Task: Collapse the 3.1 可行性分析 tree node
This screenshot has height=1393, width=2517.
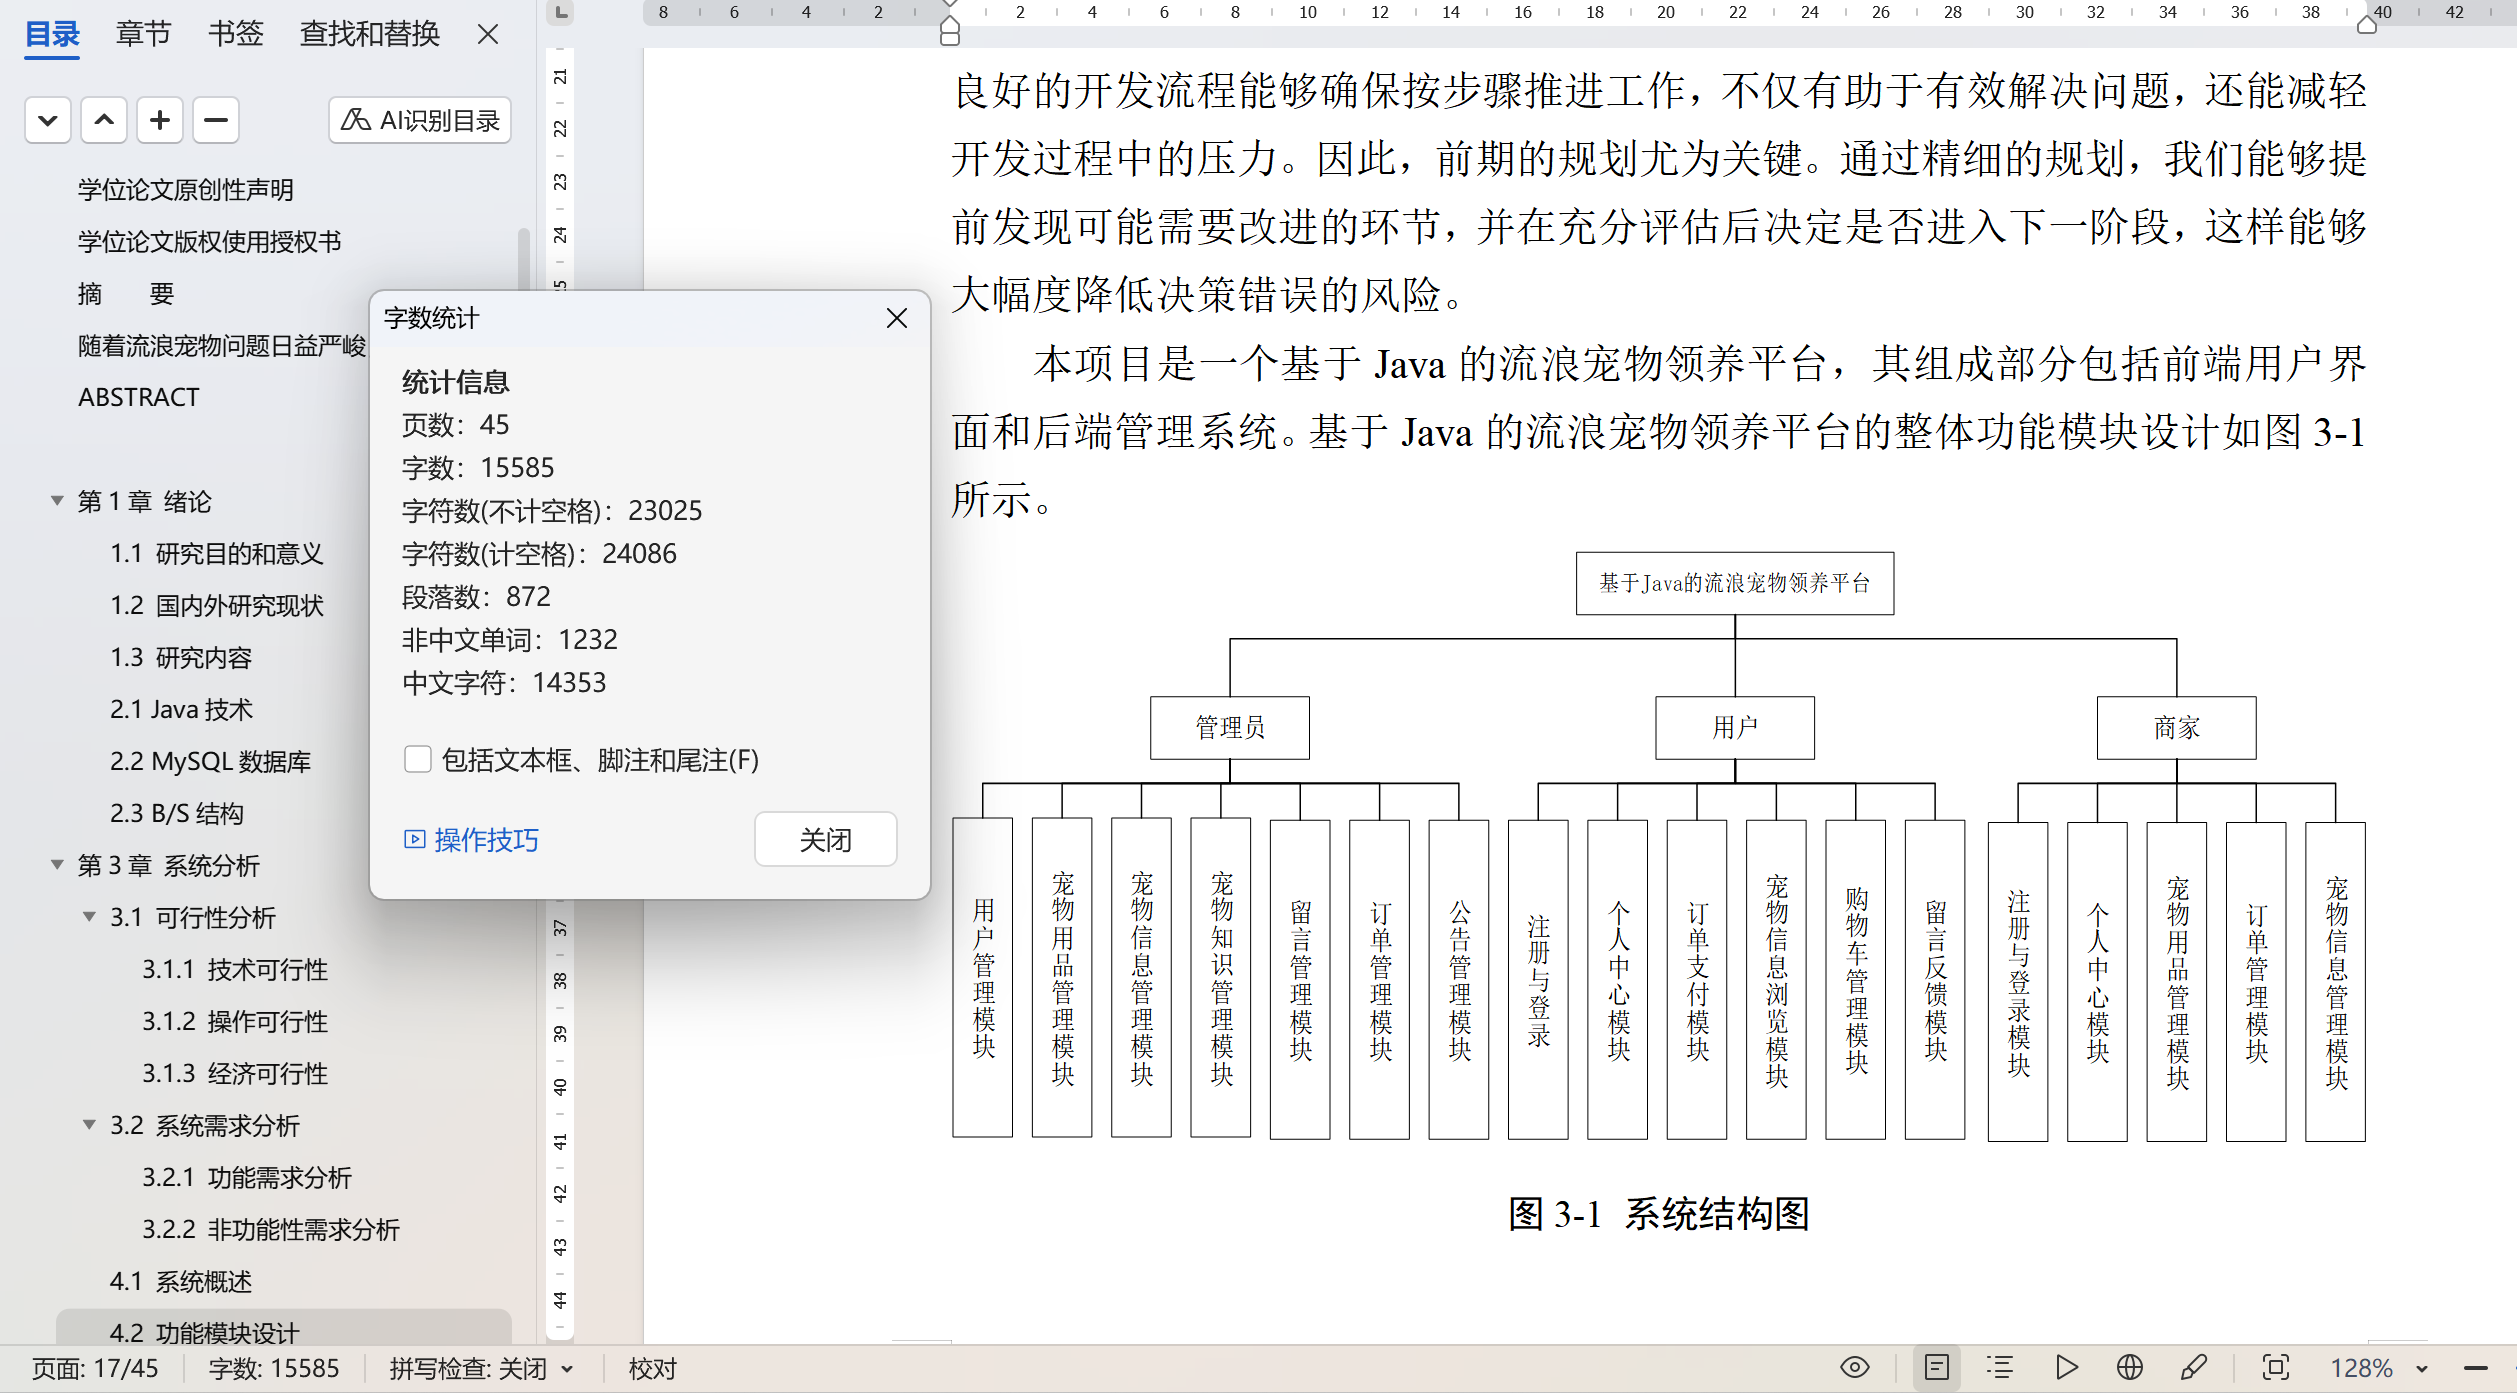Action: [89, 917]
